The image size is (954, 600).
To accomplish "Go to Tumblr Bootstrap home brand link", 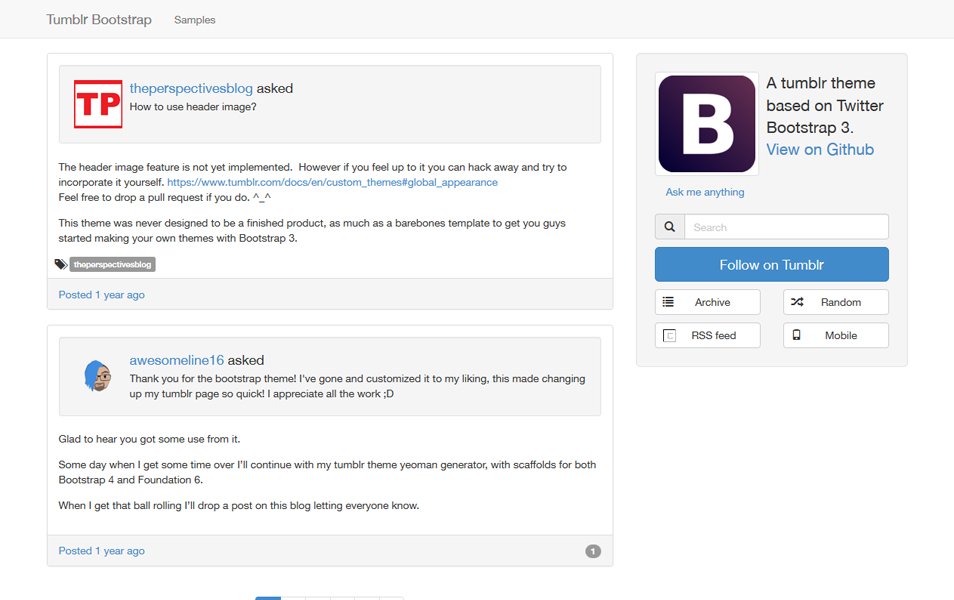I will pyautogui.click(x=99, y=19).
